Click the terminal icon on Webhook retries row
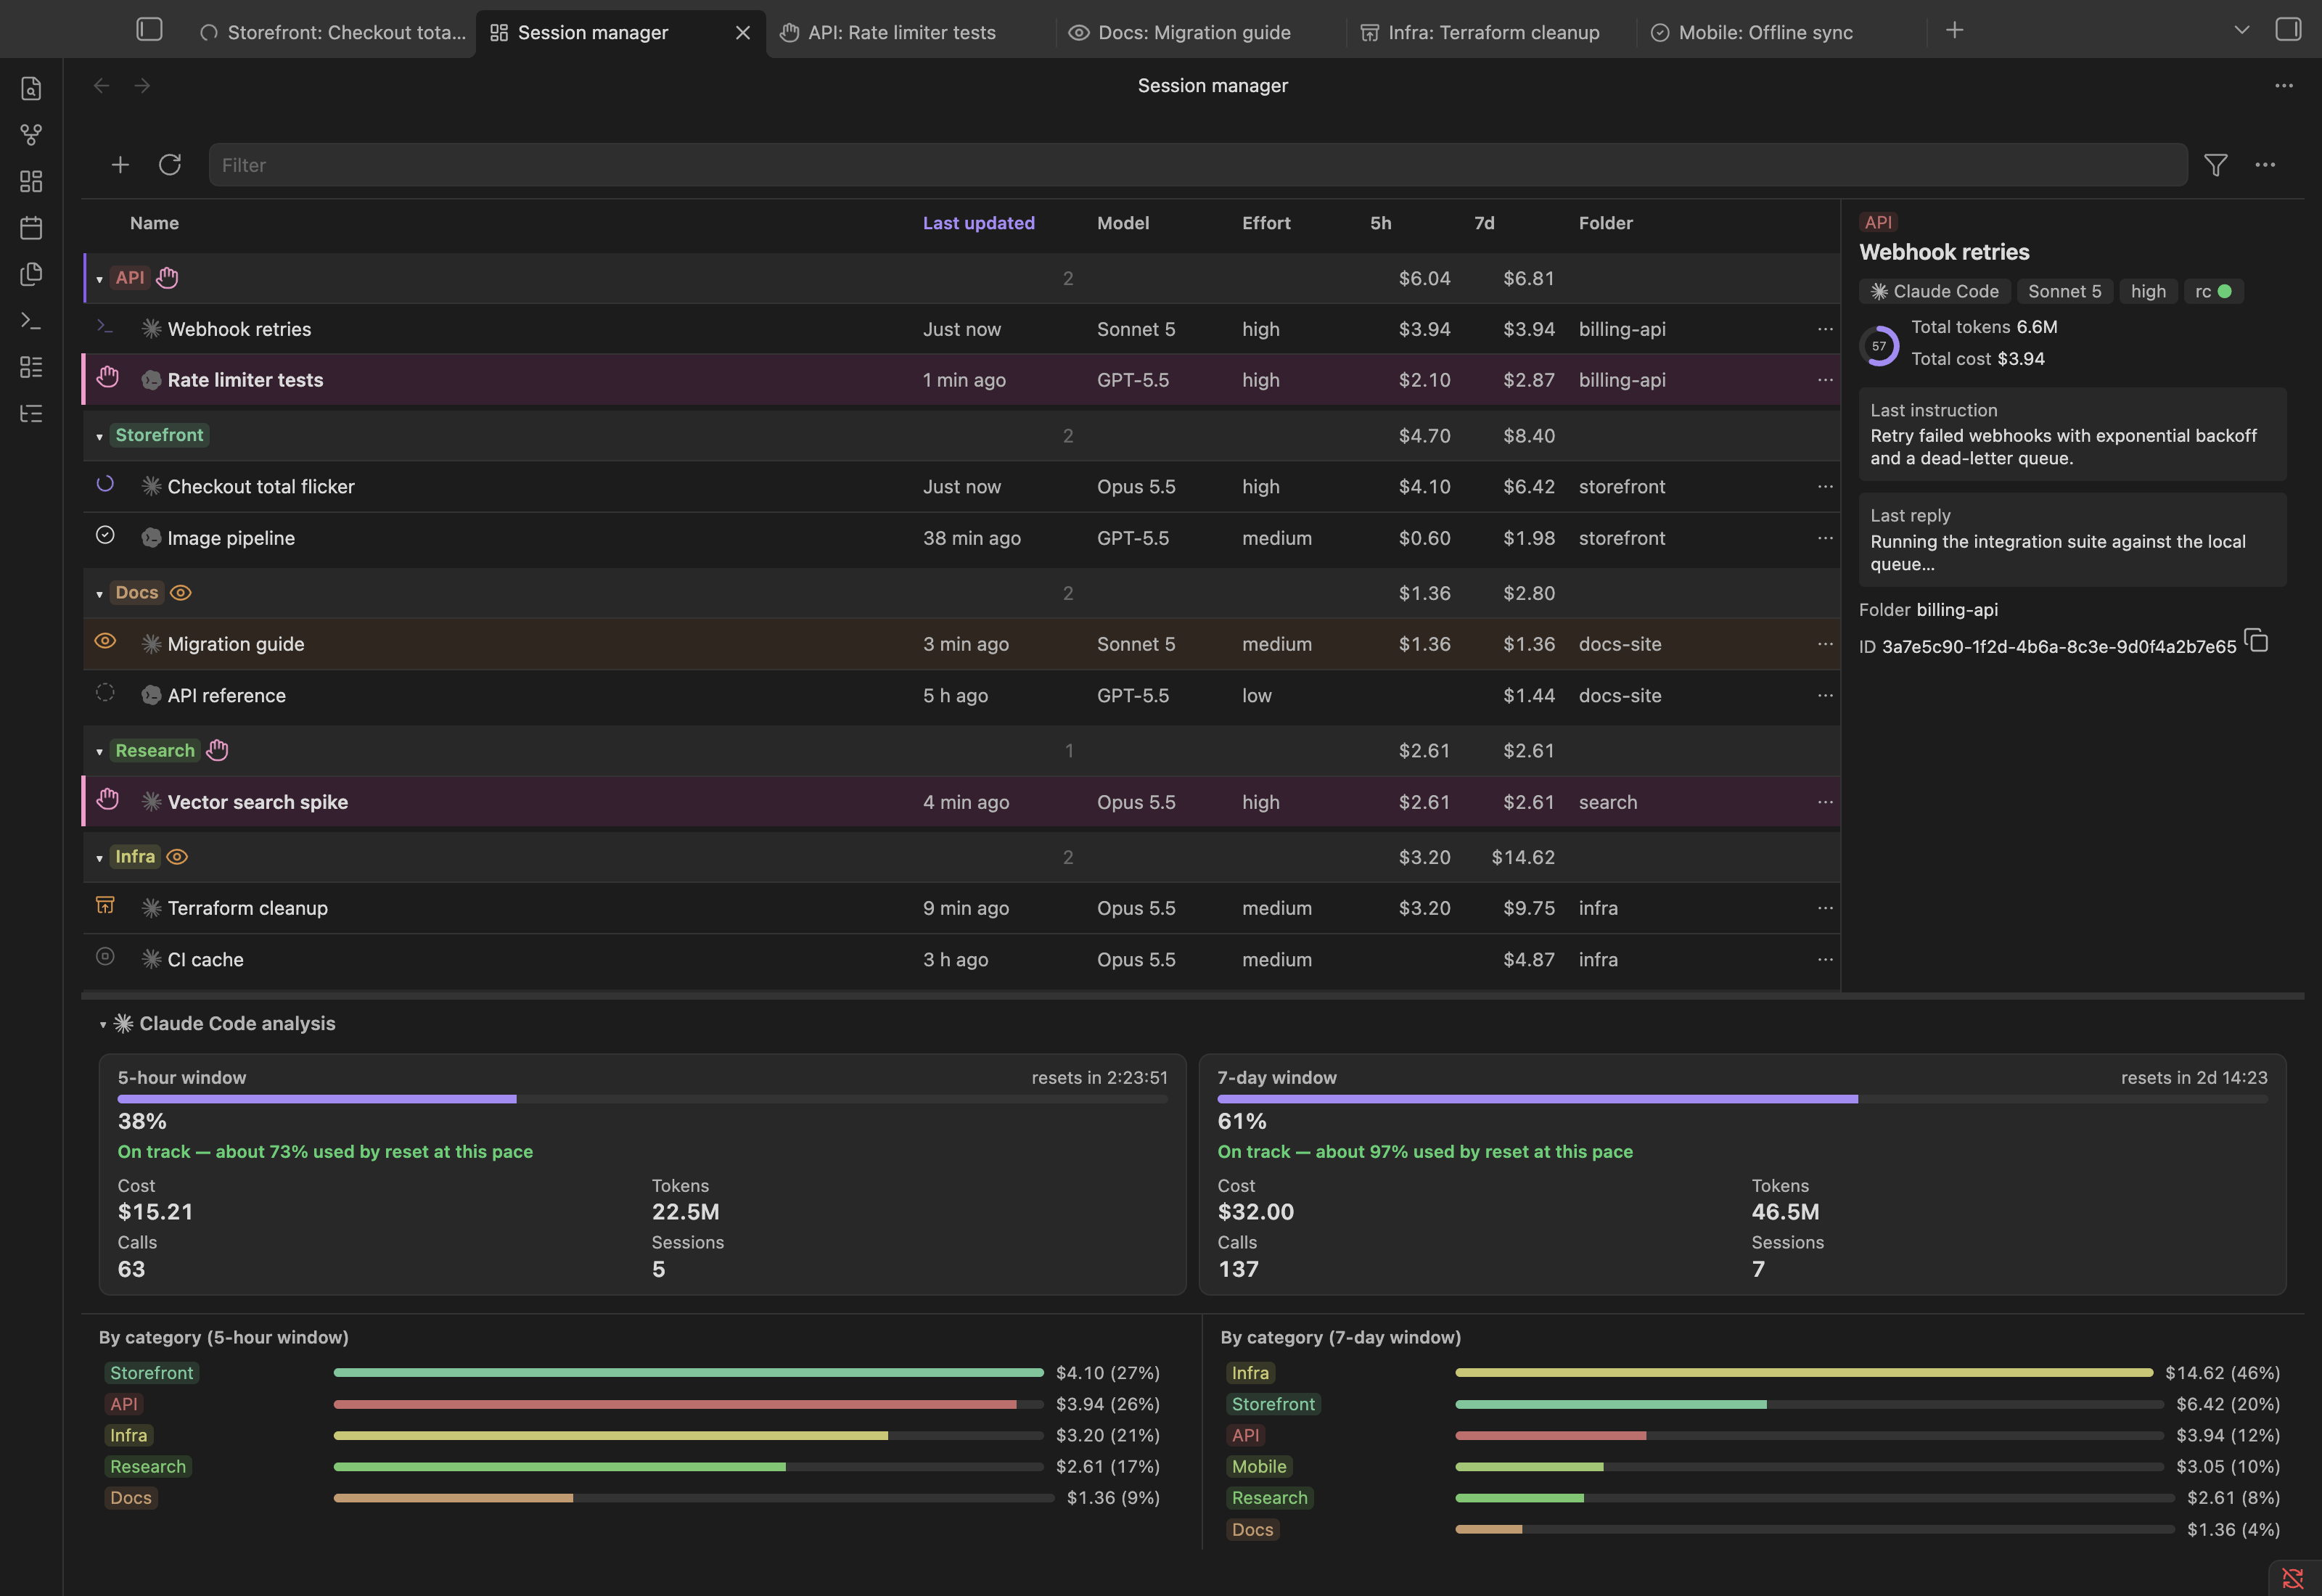This screenshot has width=2322, height=1596. point(105,326)
